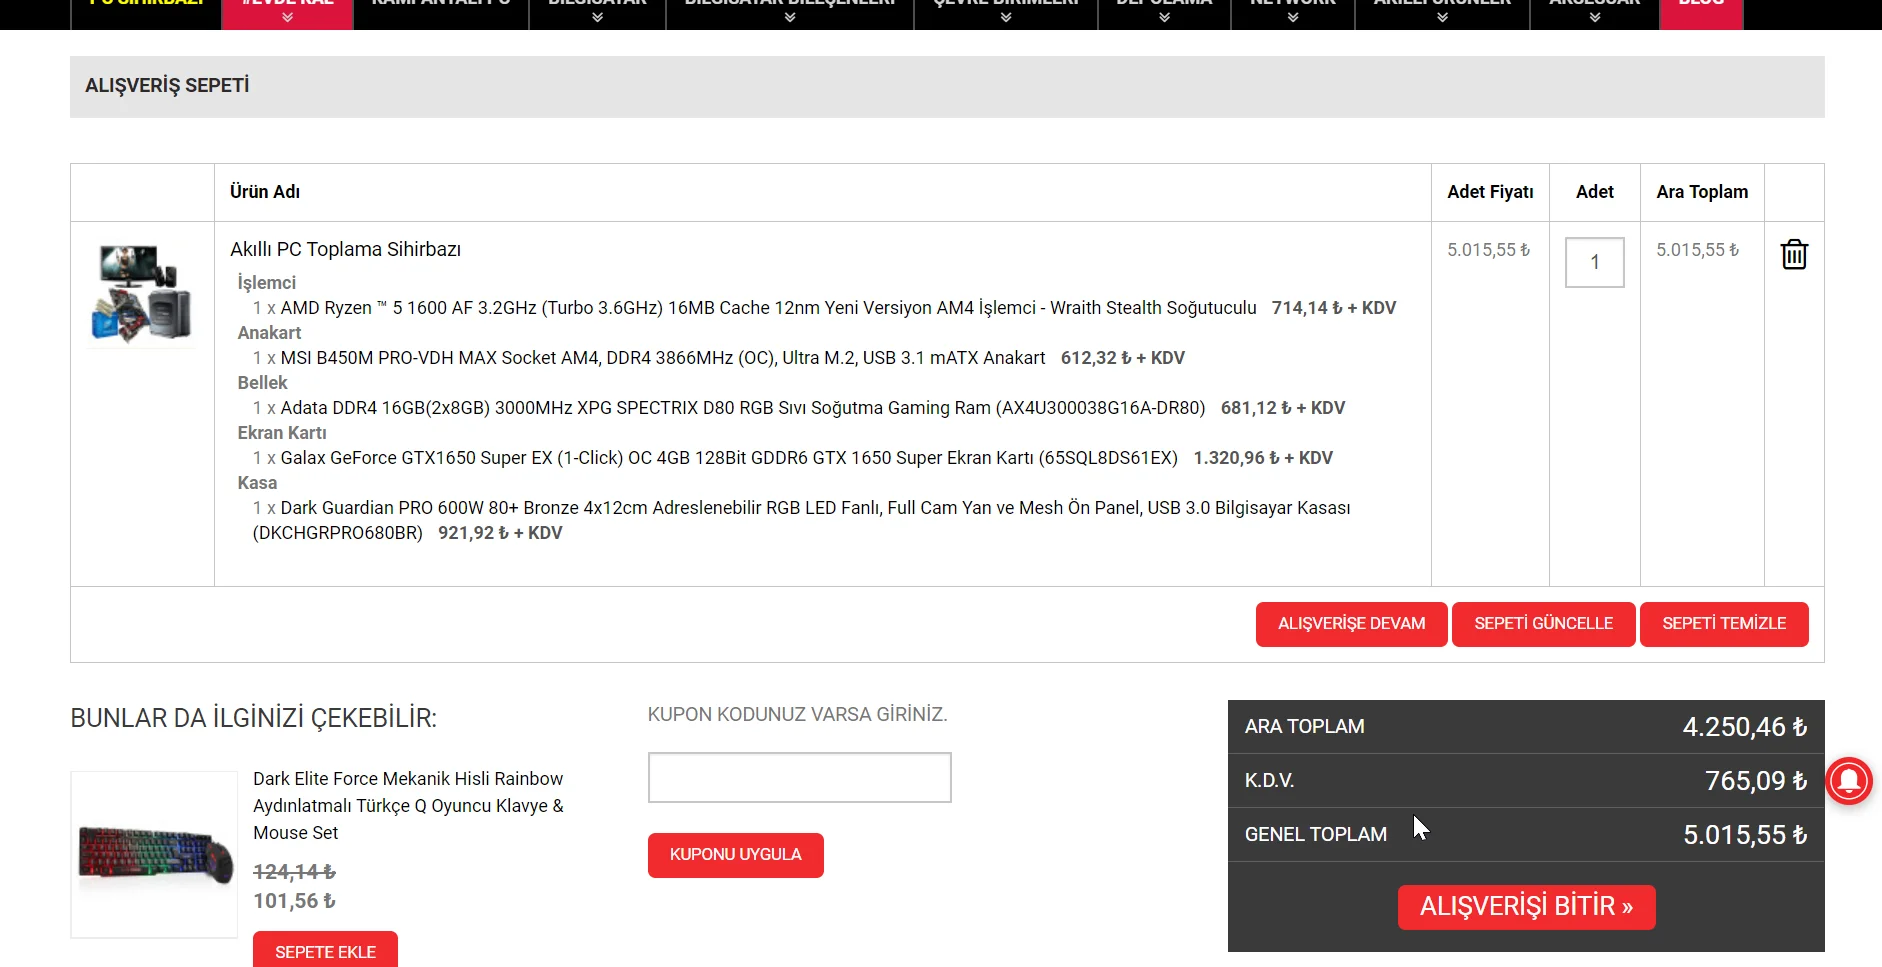The height and width of the screenshot is (967, 1882).
Task: Add the keyboard set with SEPETE EKLE
Action: pyautogui.click(x=325, y=950)
